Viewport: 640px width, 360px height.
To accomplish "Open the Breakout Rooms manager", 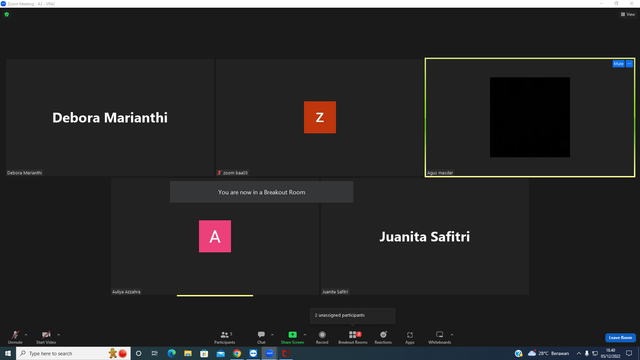I will pos(353,337).
